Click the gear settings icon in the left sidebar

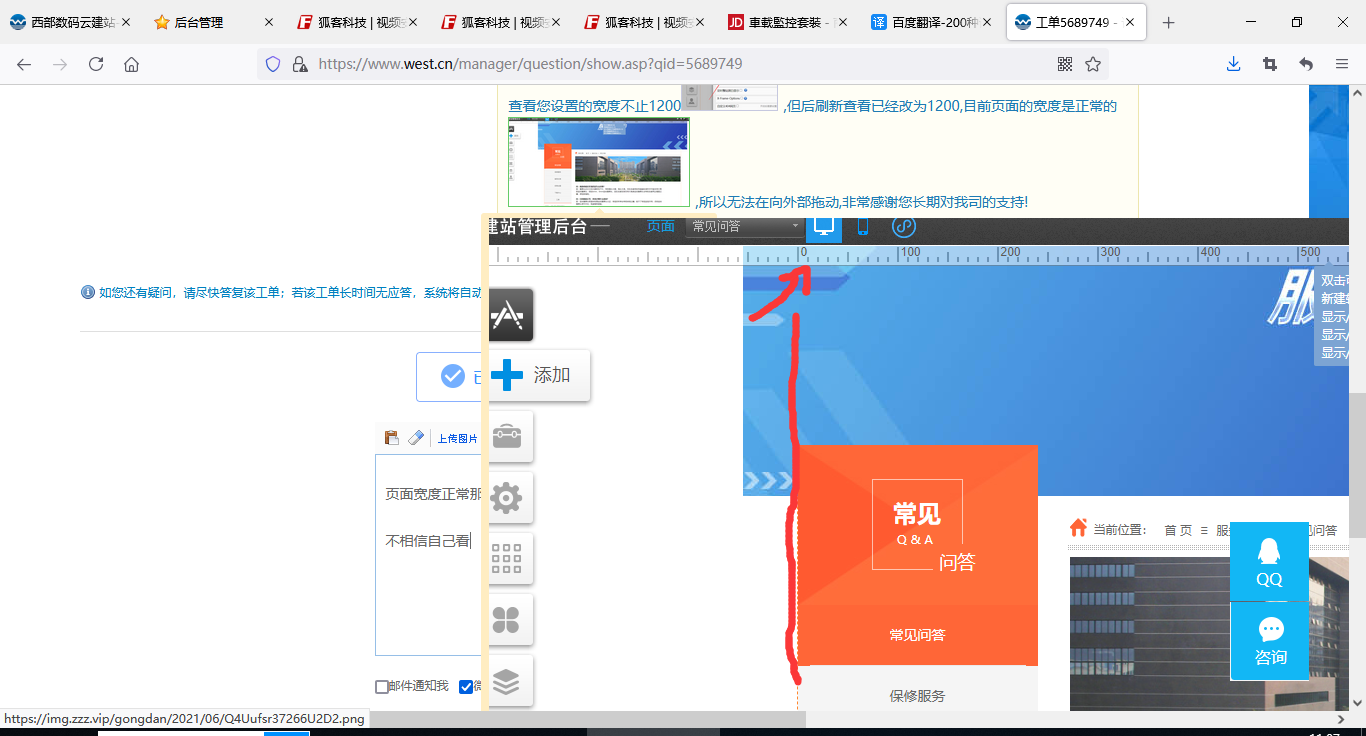tap(507, 497)
